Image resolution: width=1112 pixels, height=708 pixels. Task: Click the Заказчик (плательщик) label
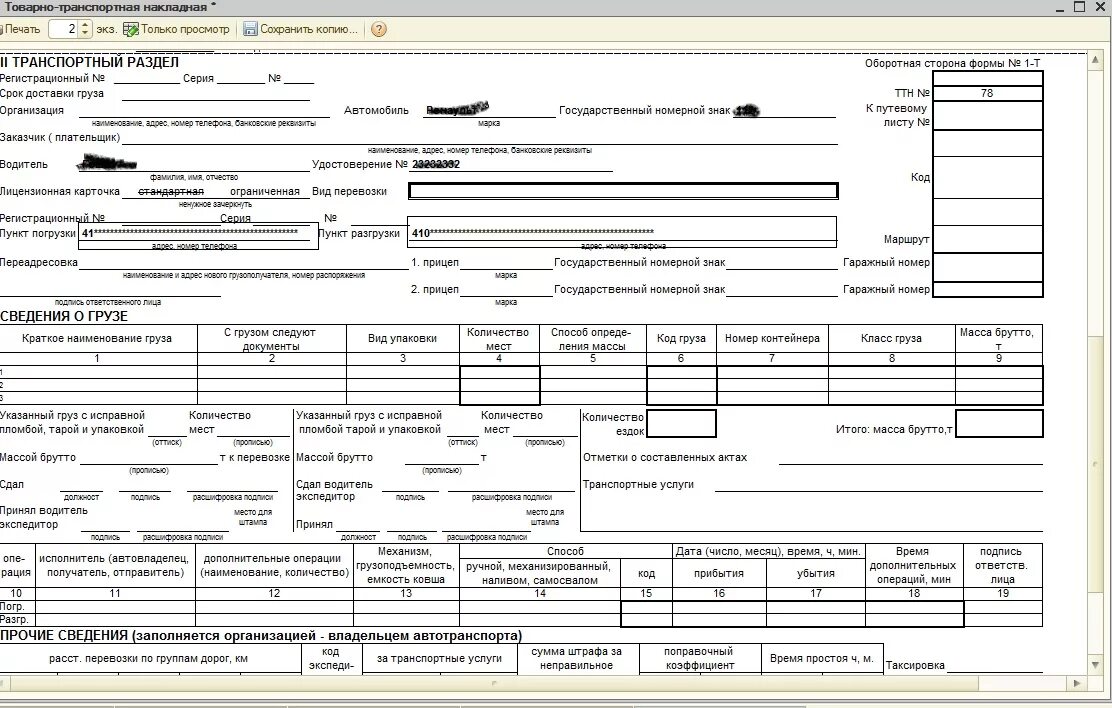[x=60, y=138]
